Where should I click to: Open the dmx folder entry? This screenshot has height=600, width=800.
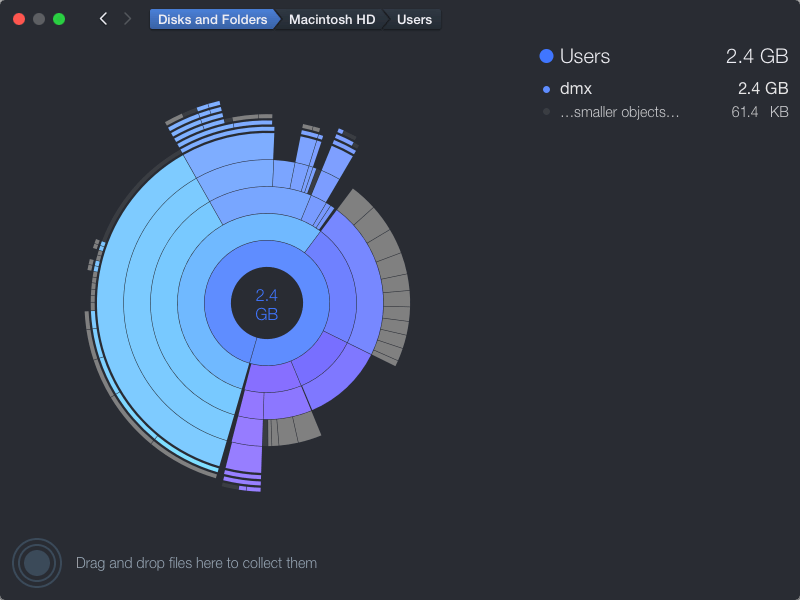tap(577, 89)
